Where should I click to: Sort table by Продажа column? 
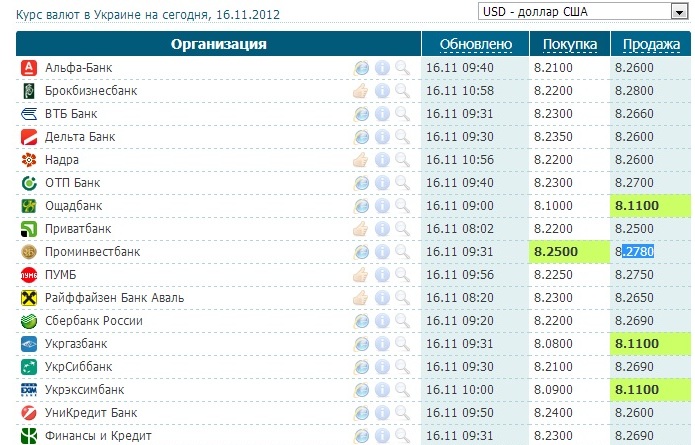click(x=651, y=44)
